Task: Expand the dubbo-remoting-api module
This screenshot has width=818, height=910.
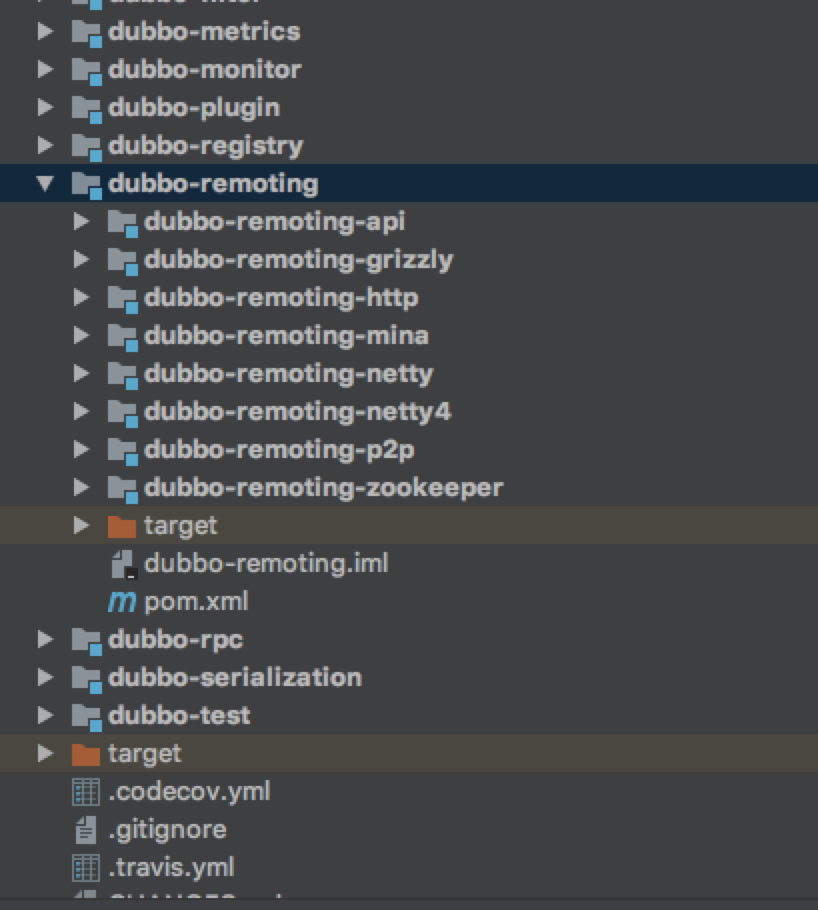Action: 81,222
